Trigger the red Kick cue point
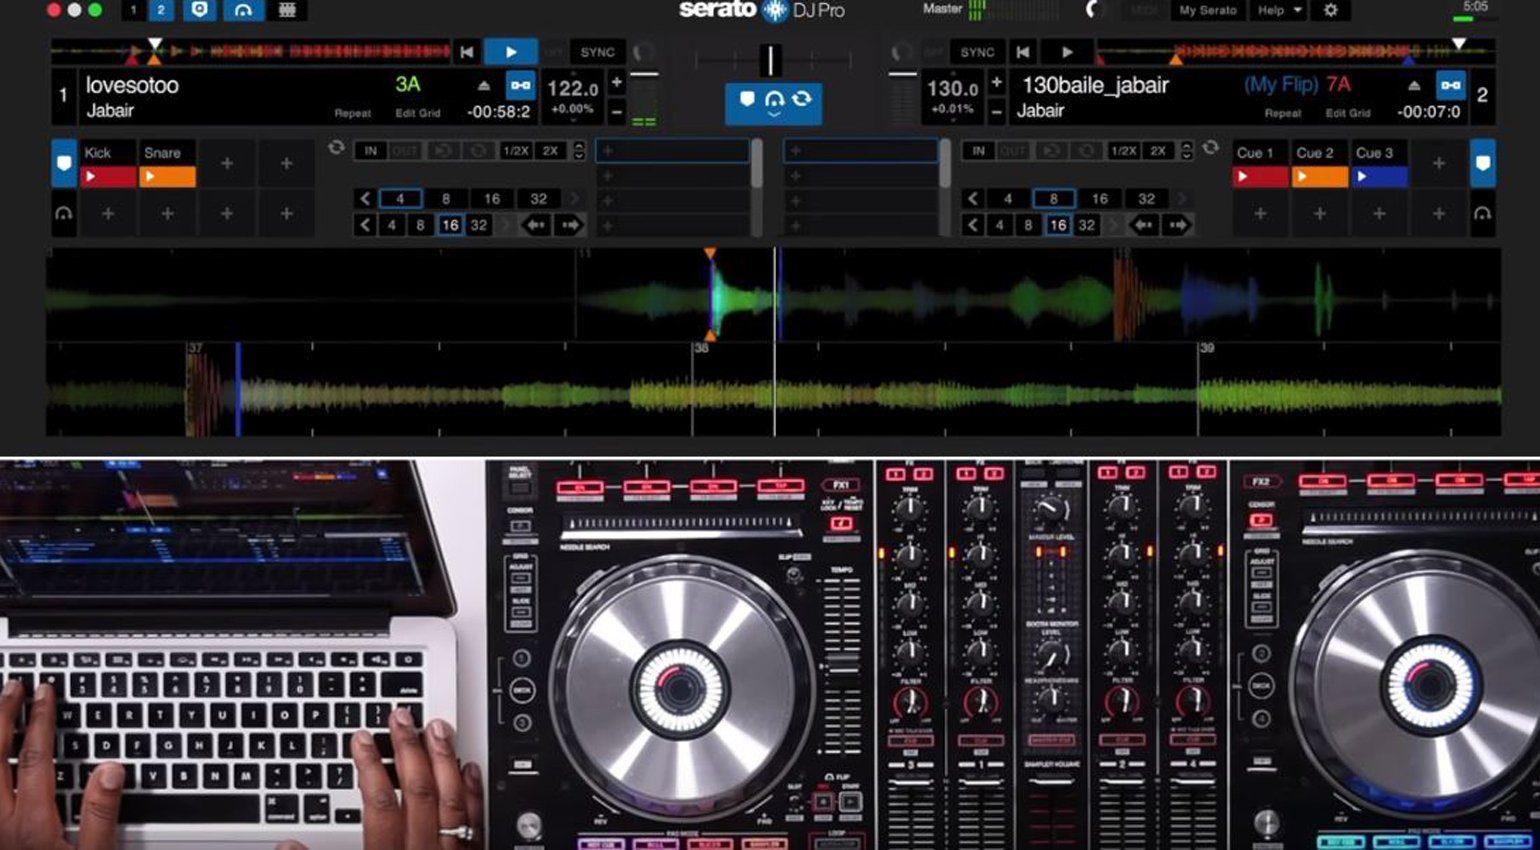Screen dimensions: 1540x850 (108, 177)
